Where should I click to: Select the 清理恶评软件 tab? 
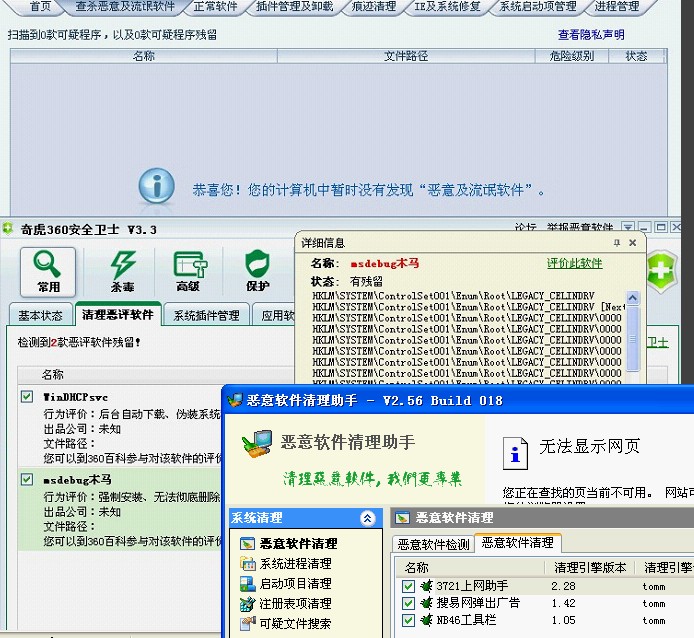pyautogui.click(x=118, y=314)
